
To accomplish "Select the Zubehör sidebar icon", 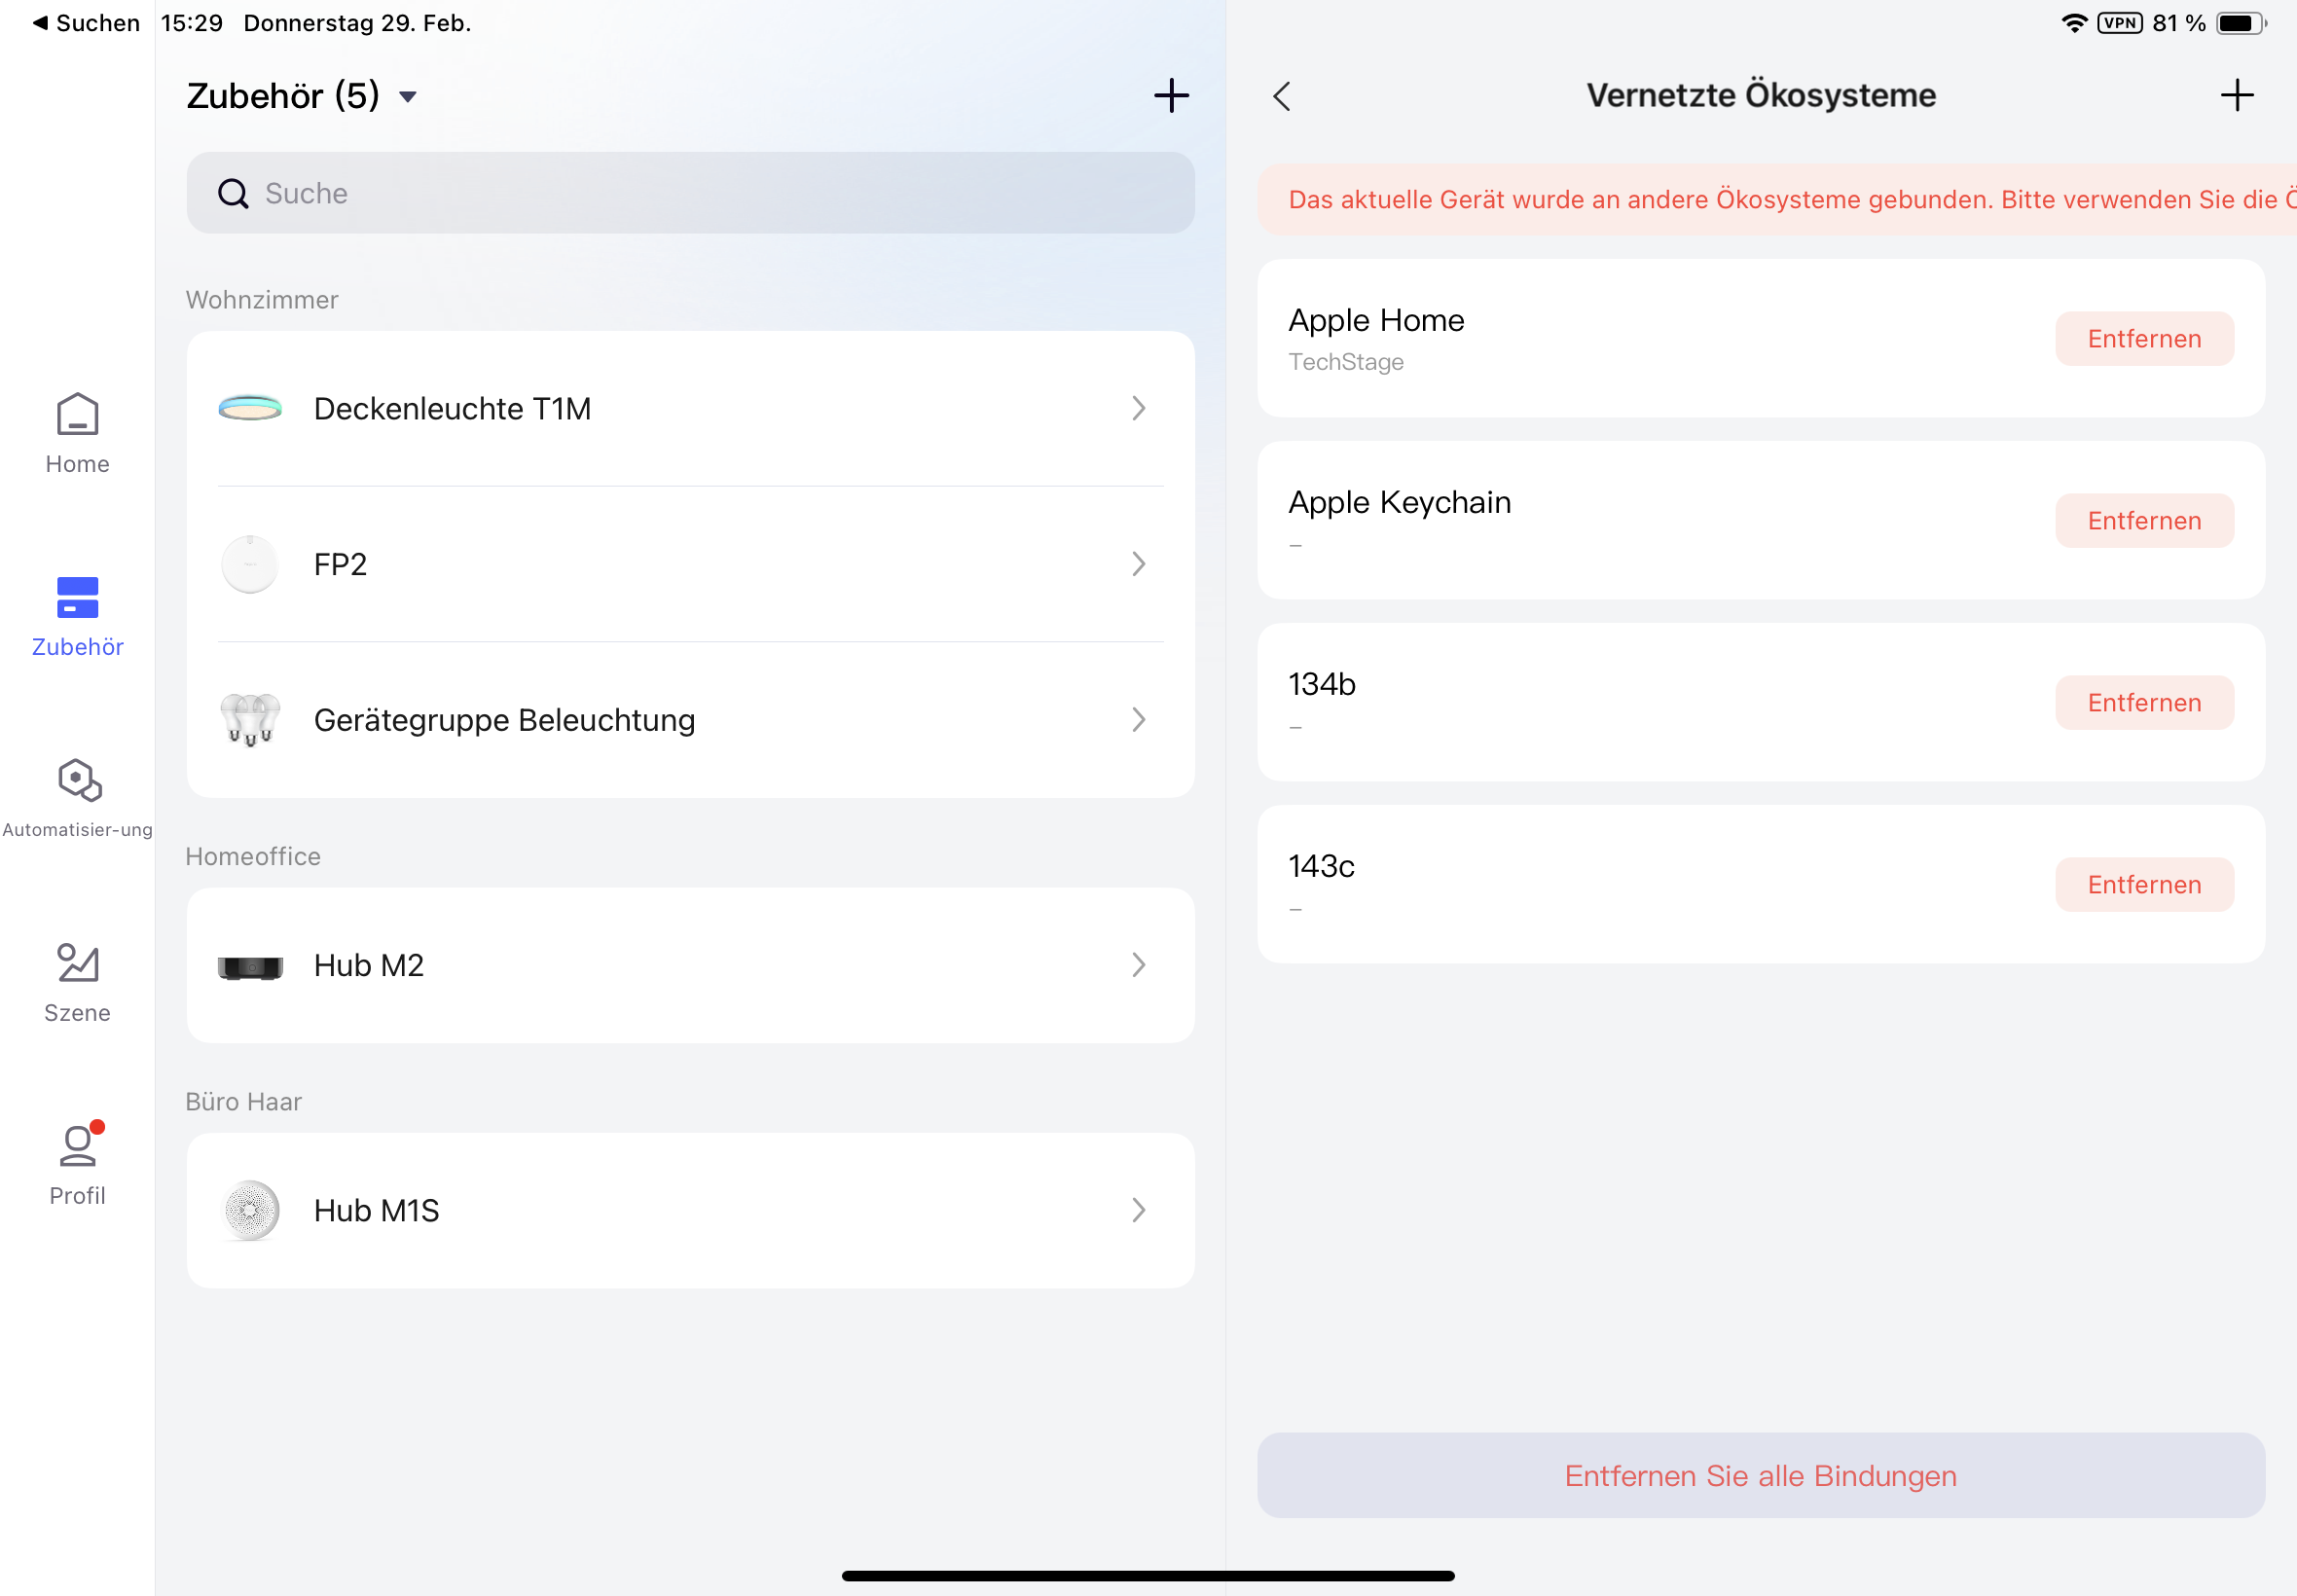I will coord(77,615).
